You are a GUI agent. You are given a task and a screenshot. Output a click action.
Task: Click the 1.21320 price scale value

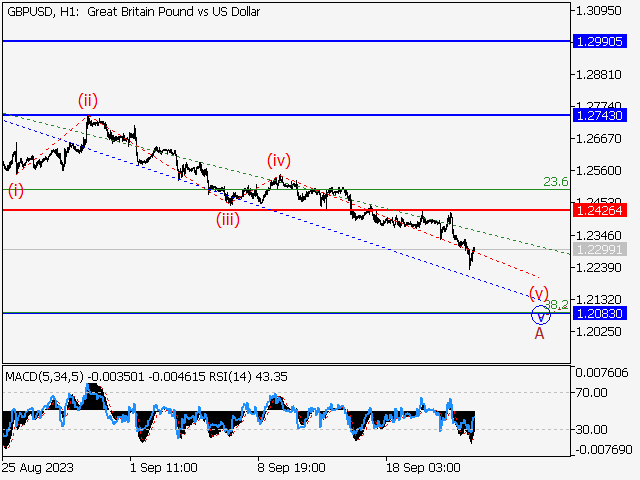[x=598, y=300]
